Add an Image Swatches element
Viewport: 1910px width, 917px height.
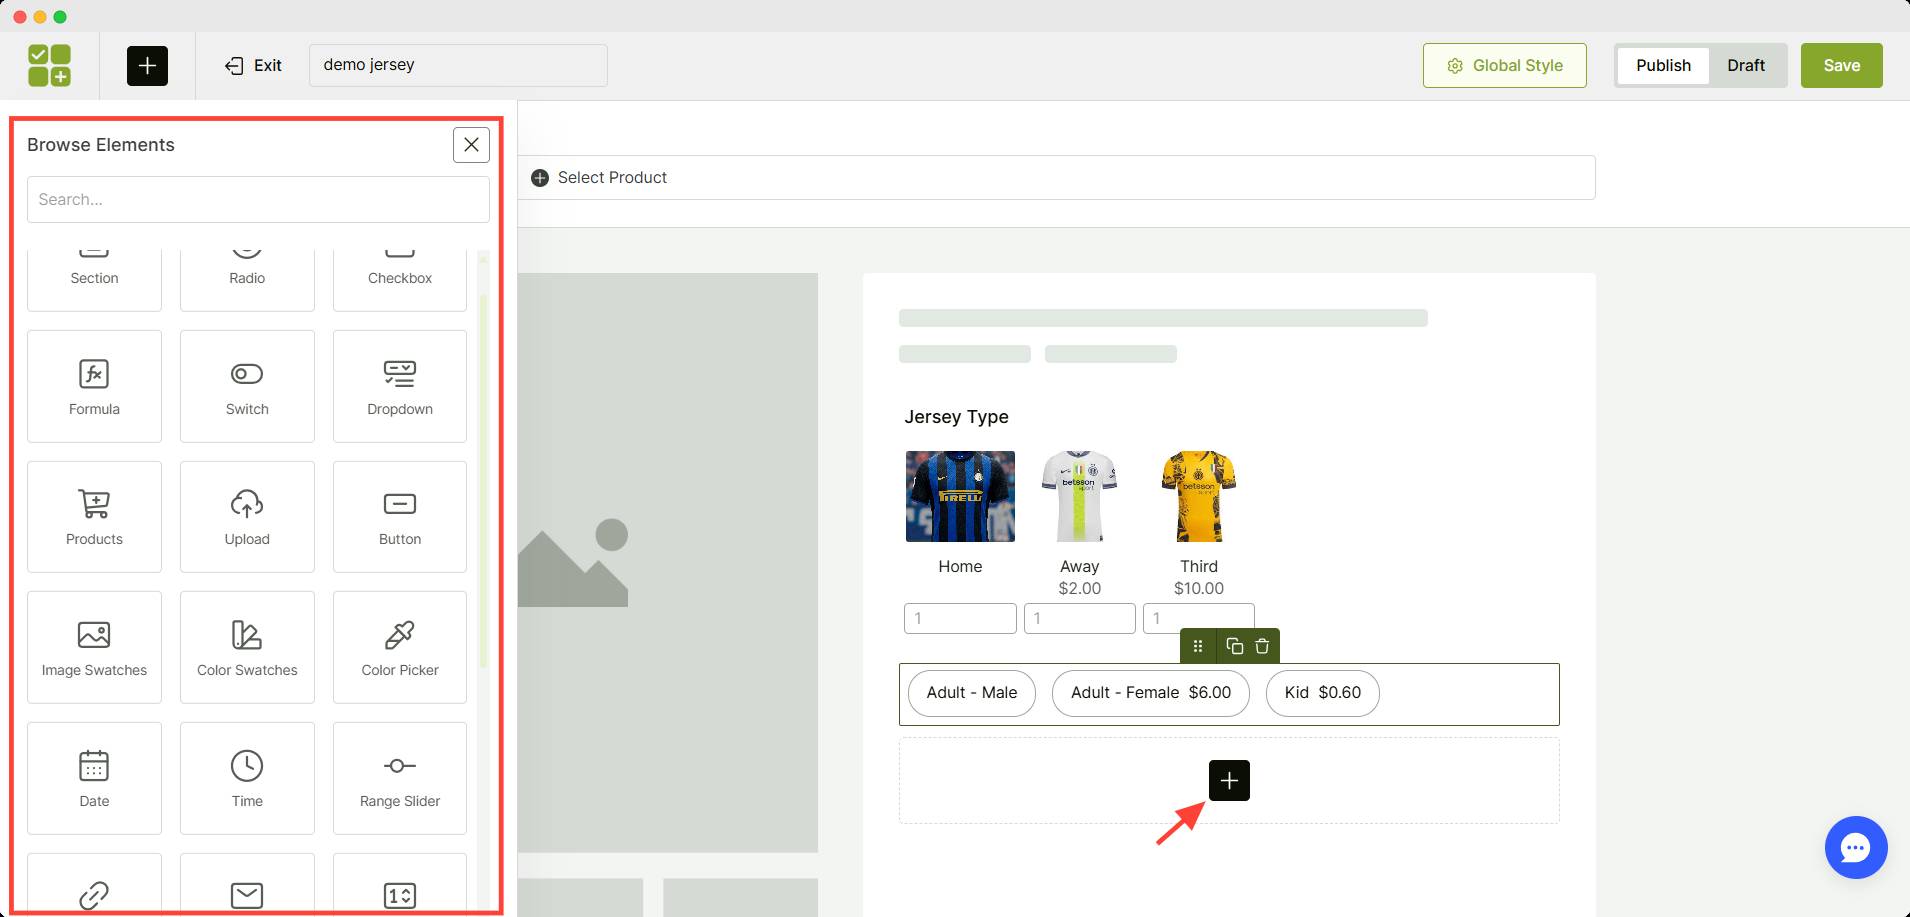94,647
